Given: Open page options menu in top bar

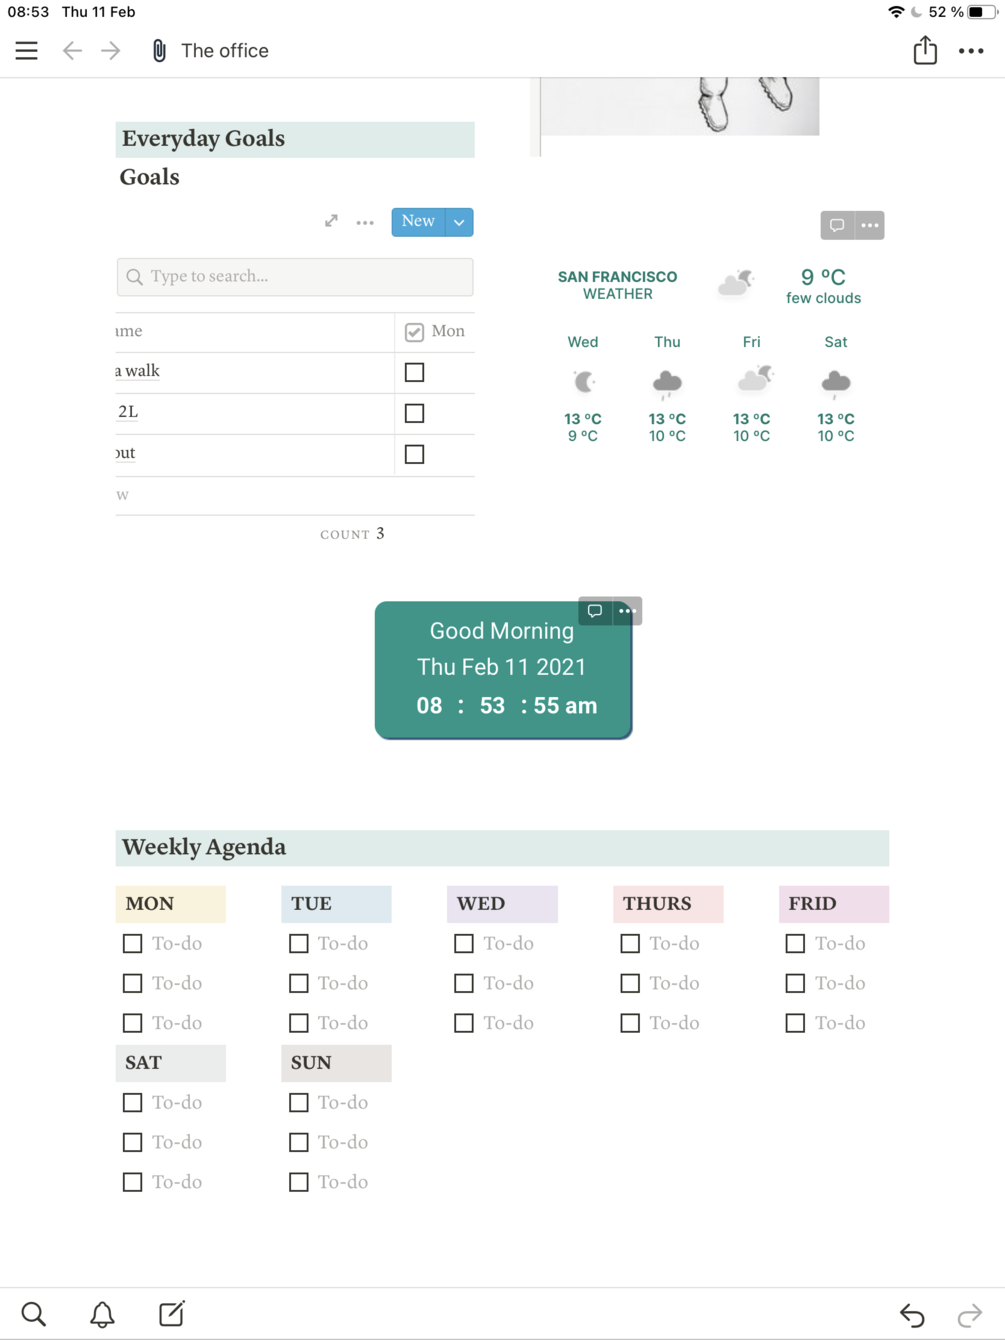Looking at the screenshot, I should pyautogui.click(x=971, y=51).
